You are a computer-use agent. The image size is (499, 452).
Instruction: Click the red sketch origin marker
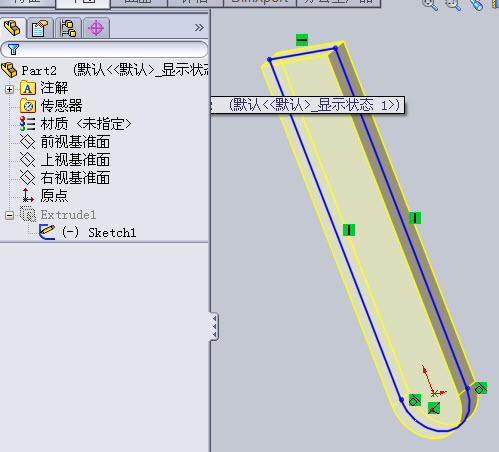coord(433,394)
